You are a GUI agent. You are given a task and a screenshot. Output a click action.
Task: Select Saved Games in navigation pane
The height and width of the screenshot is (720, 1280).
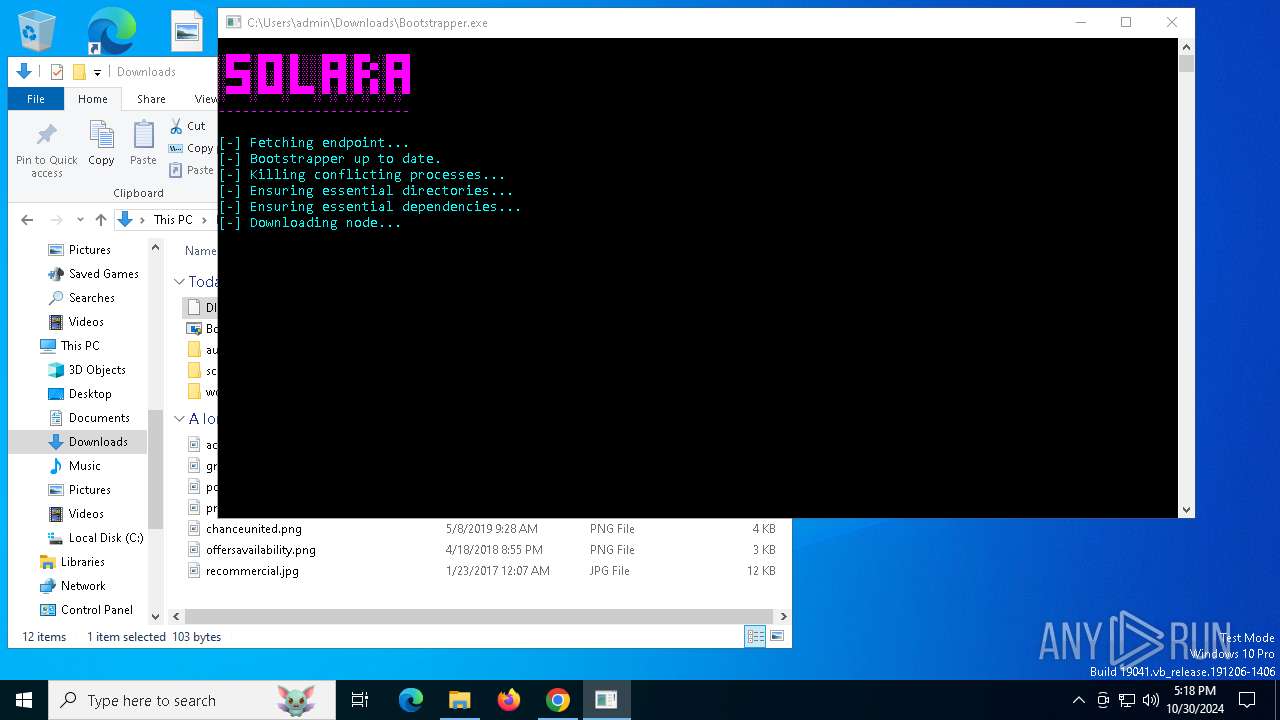(104, 274)
